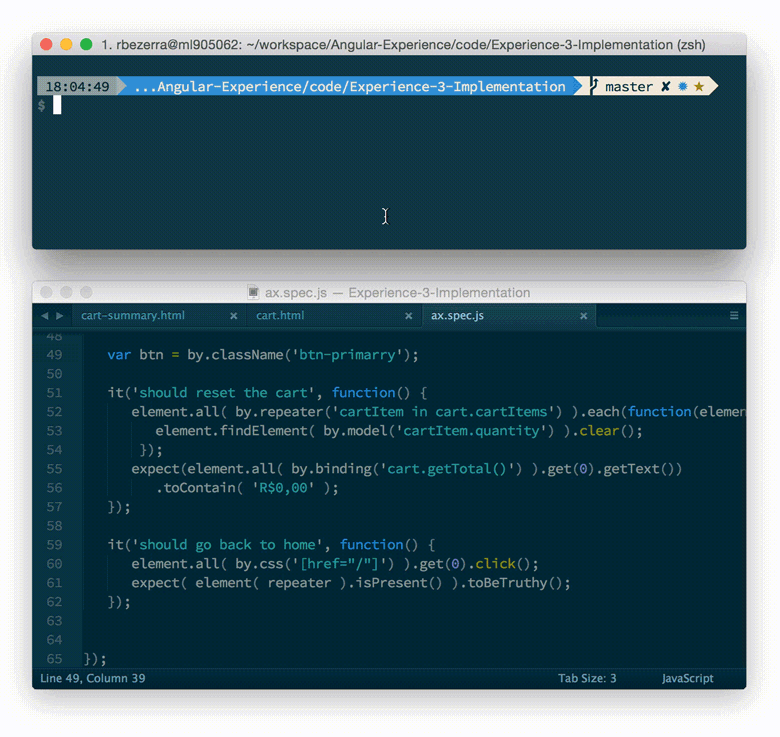
Task: Click line number 51 in gutter
Action: 54,393
